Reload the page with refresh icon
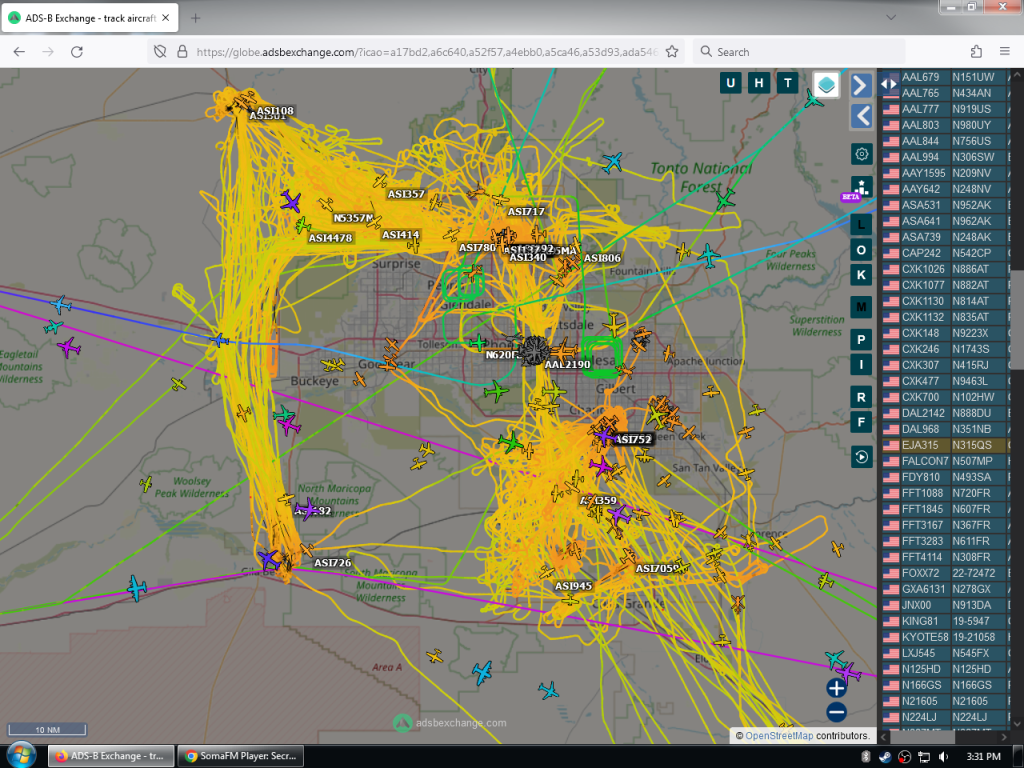 [77, 52]
